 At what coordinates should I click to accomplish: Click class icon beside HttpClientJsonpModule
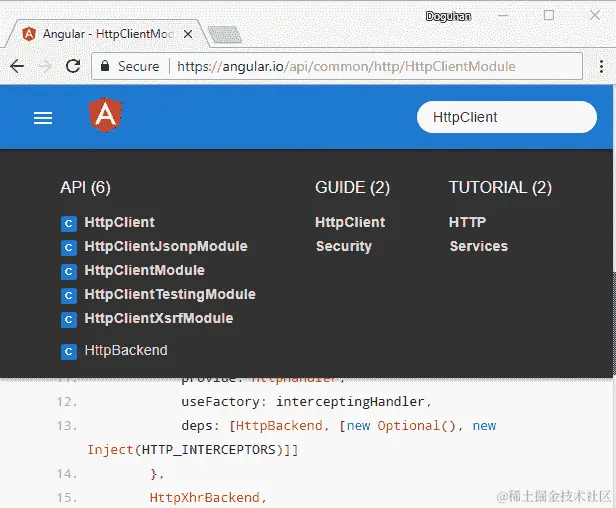pos(69,248)
